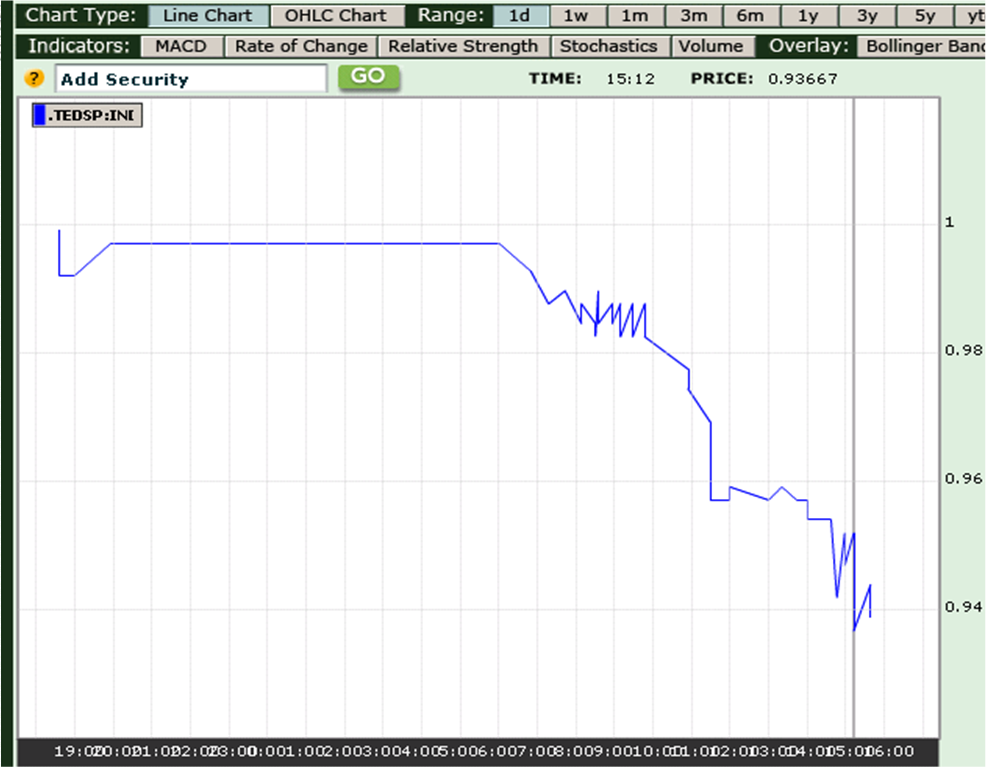Click the 0.93667 price readout

[802, 79]
